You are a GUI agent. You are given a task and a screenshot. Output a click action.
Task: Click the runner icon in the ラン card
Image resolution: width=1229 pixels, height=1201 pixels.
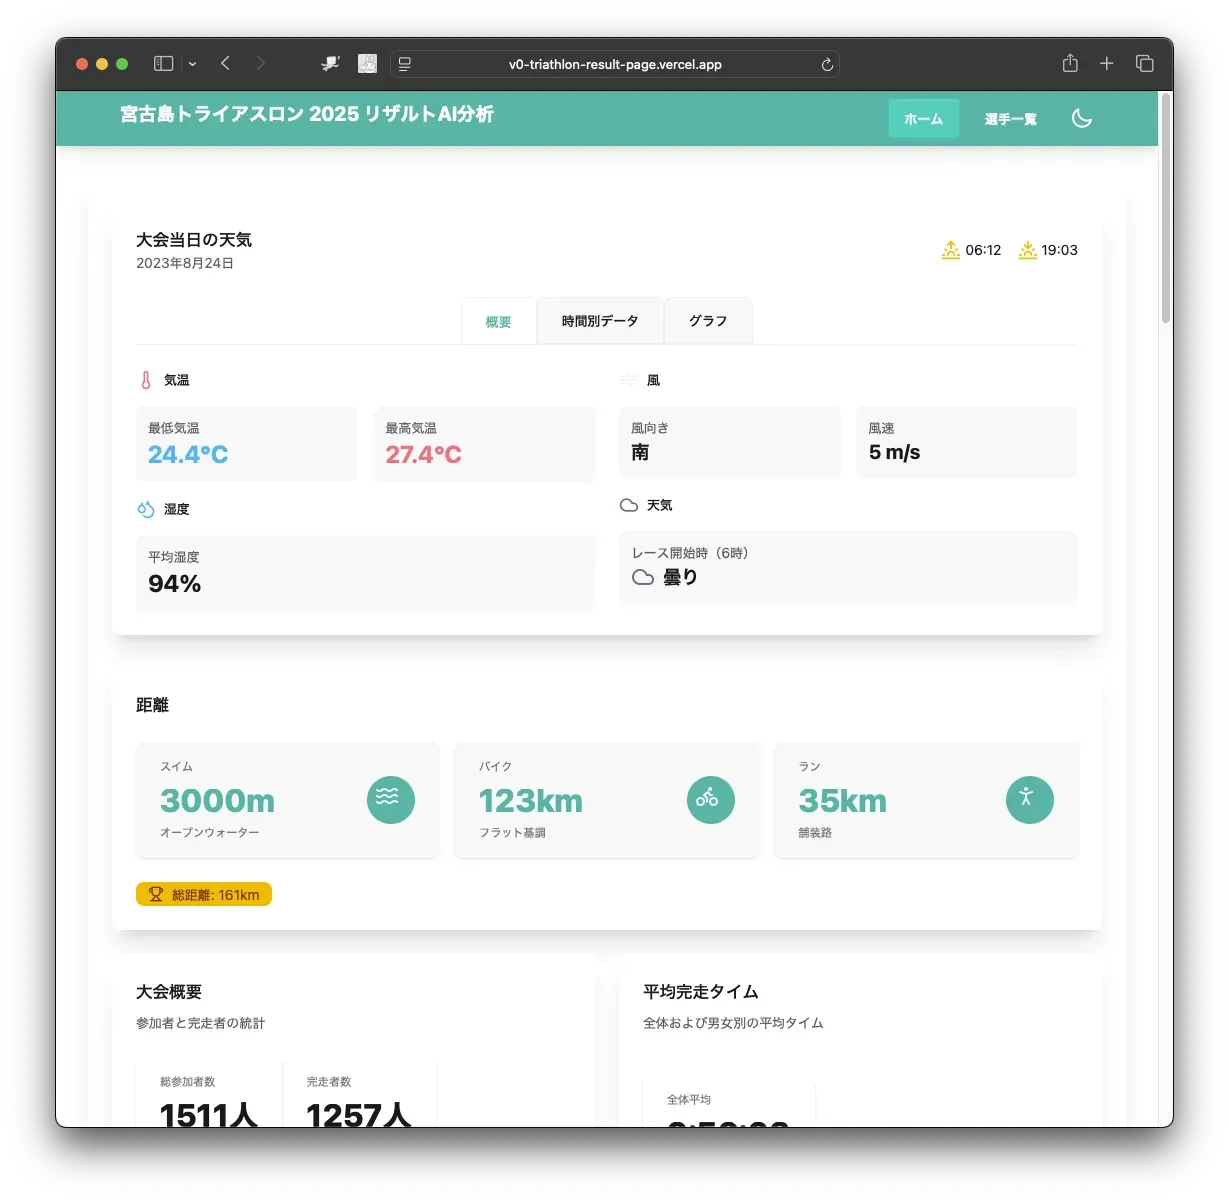[x=1029, y=800]
